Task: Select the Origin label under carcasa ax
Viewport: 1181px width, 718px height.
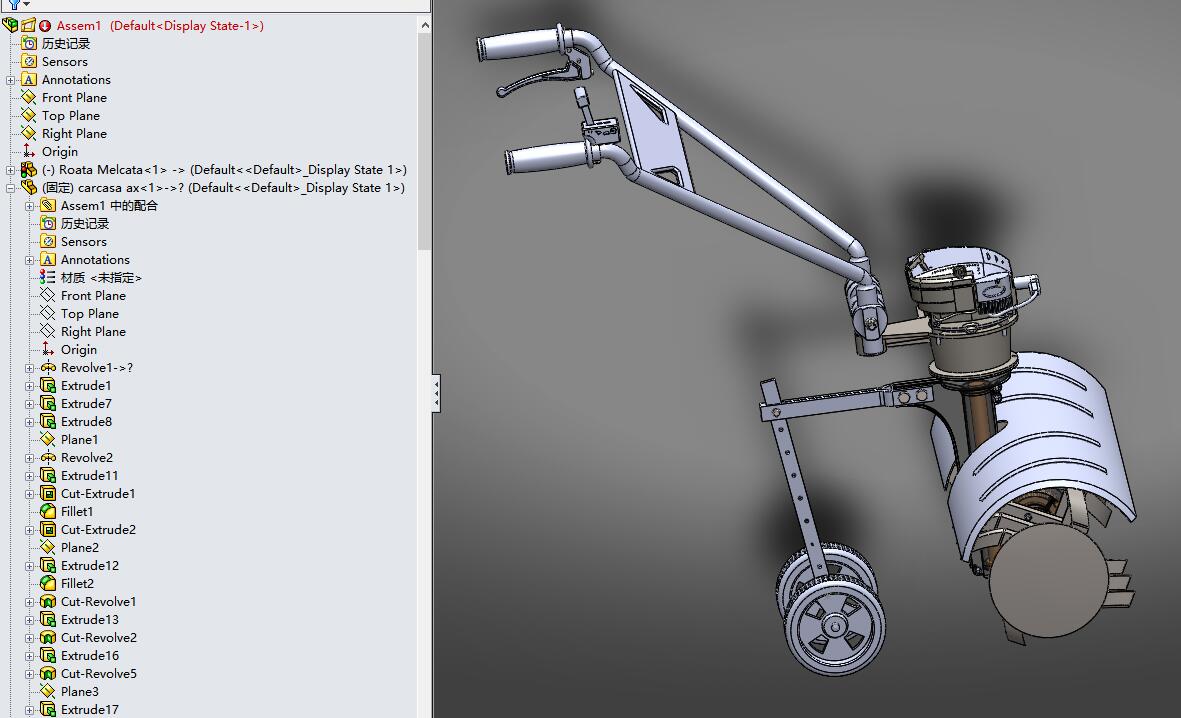Action: click(x=78, y=350)
